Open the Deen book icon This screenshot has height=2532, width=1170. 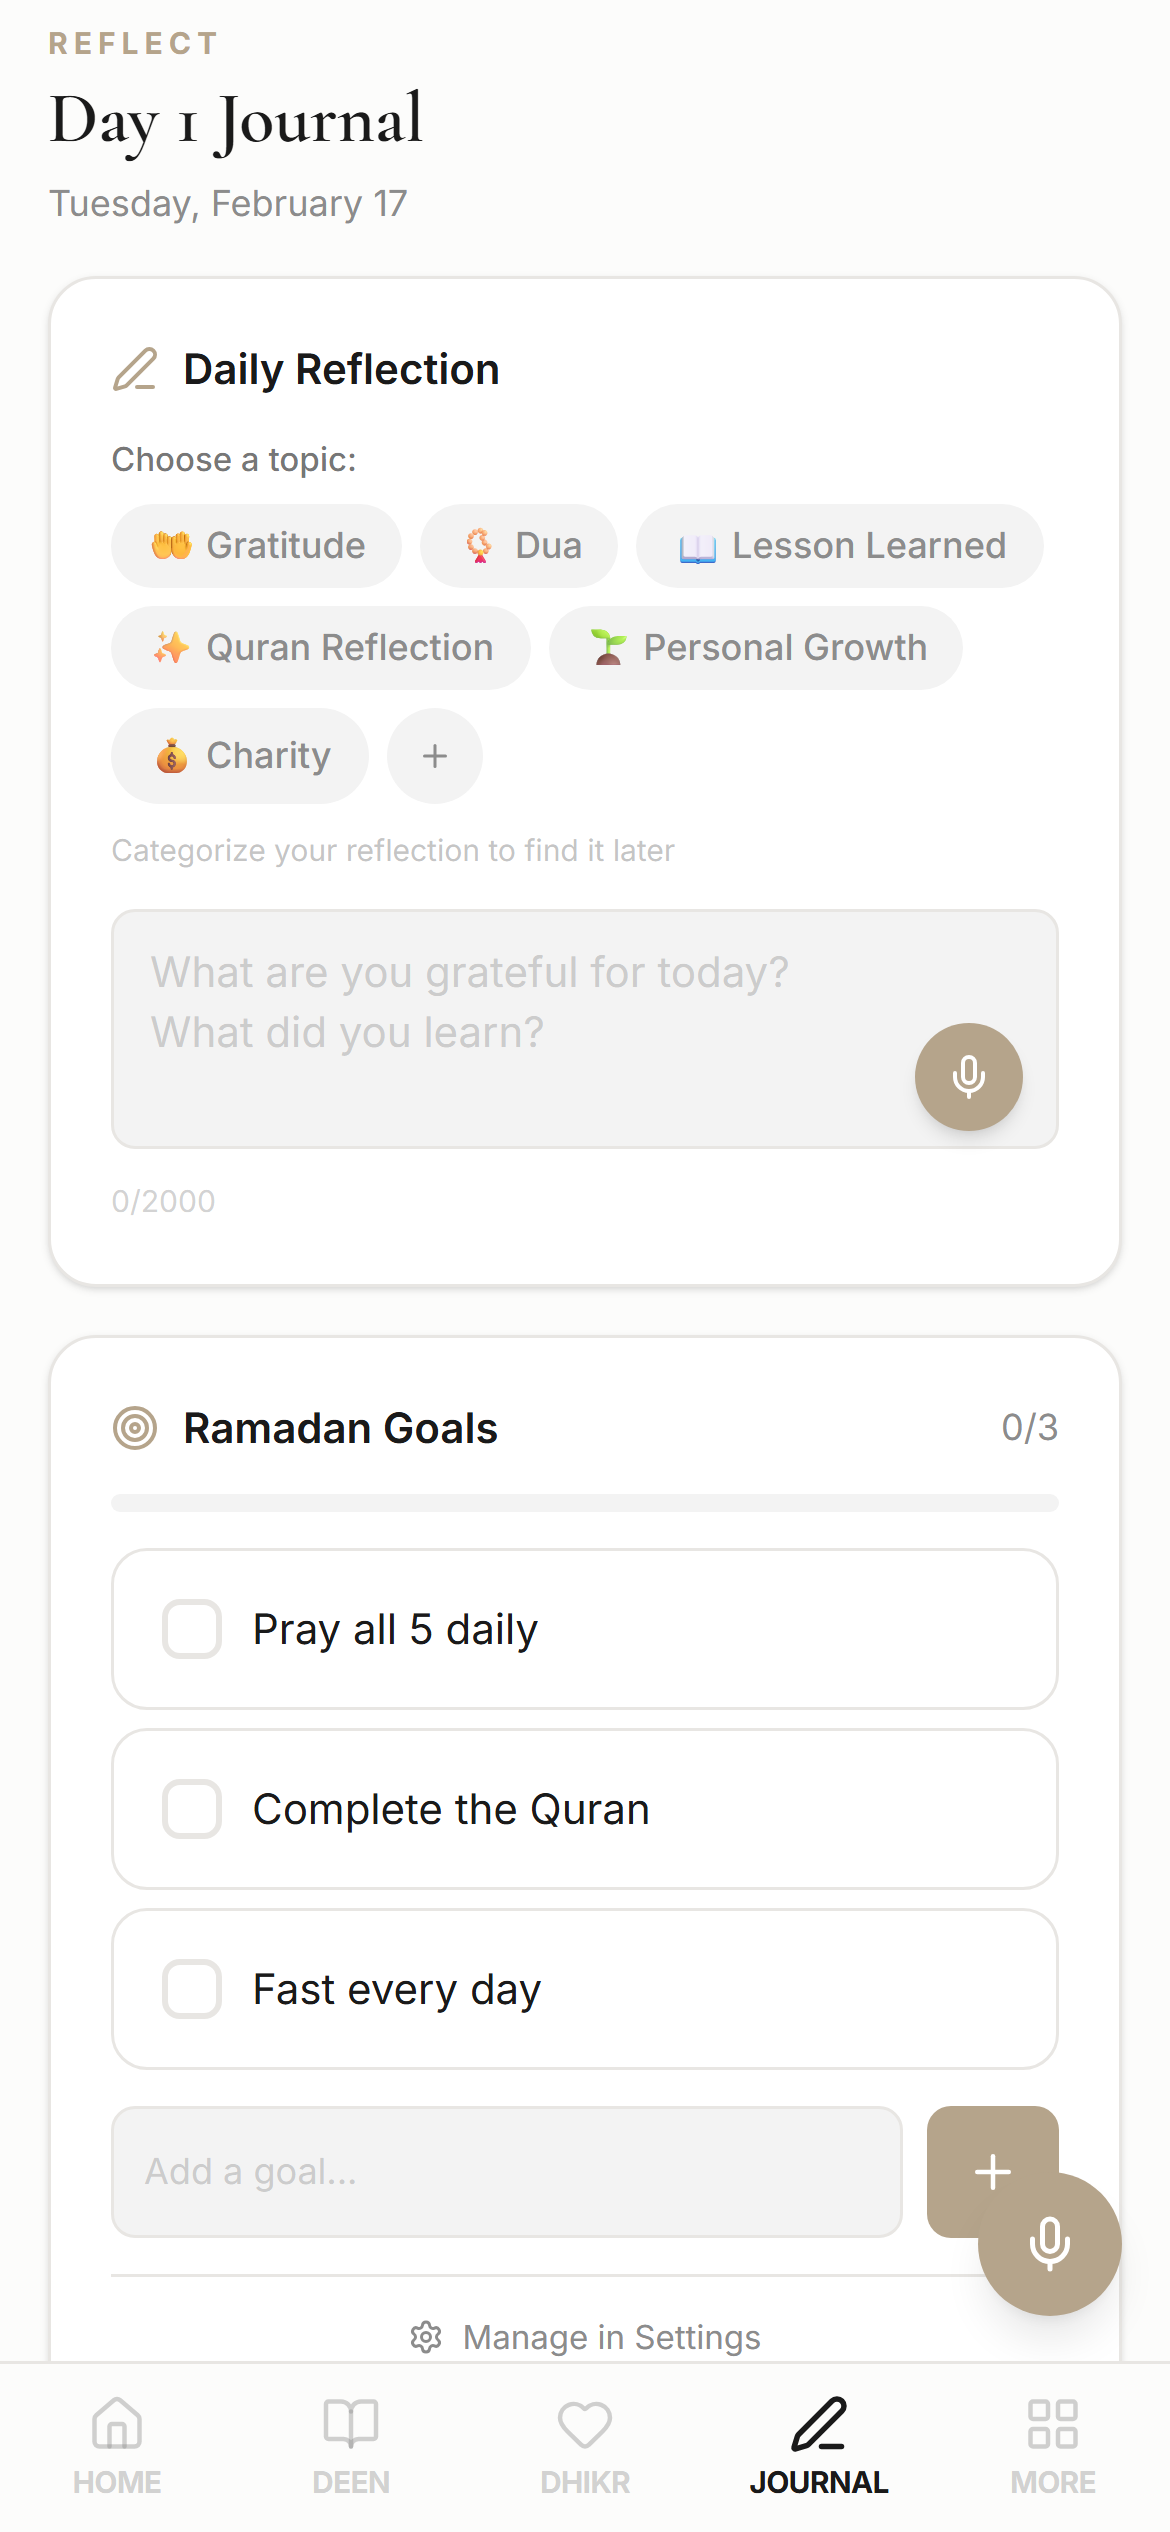351,2424
